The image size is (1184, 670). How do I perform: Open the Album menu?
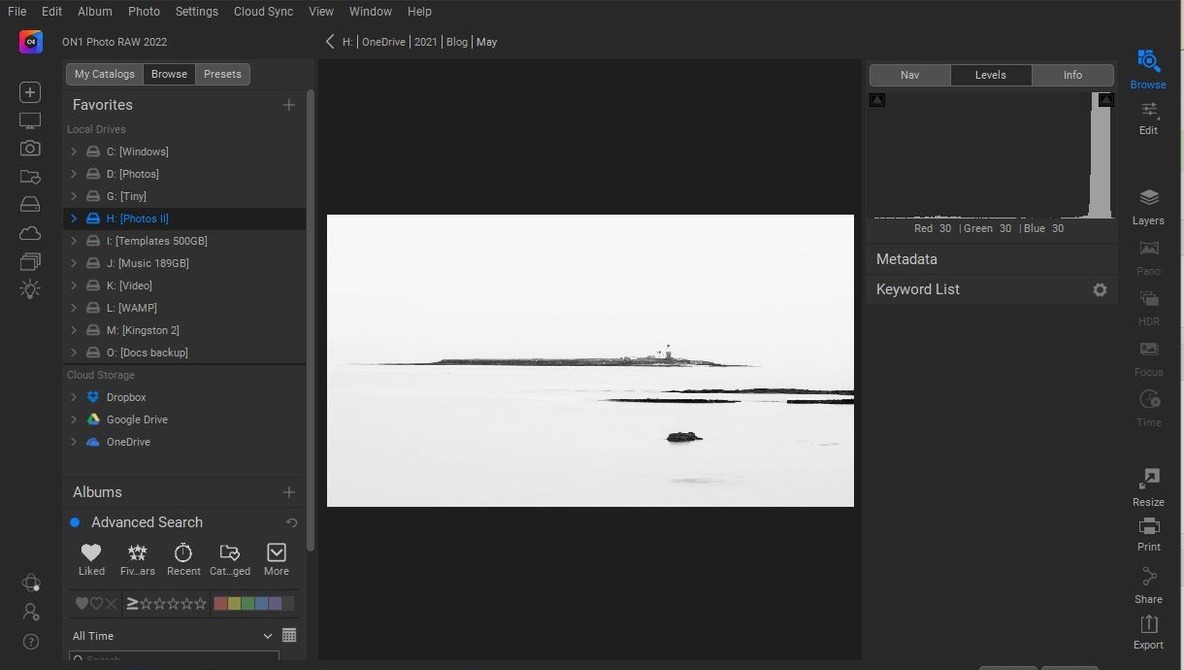pos(94,11)
